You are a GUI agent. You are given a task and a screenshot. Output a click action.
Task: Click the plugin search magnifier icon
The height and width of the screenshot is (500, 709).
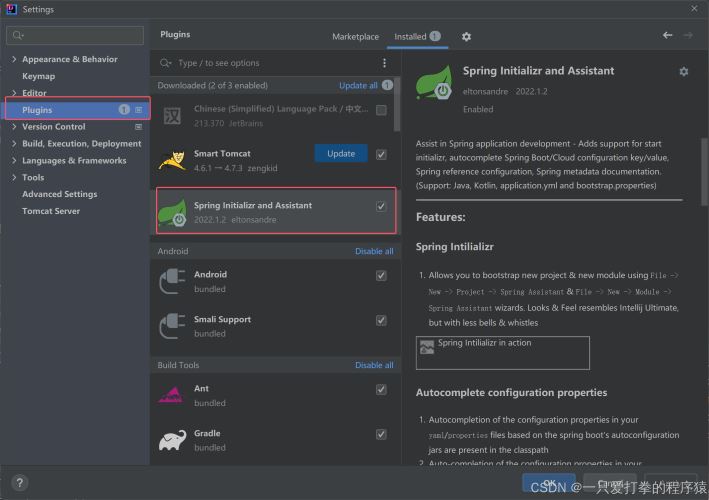point(165,63)
